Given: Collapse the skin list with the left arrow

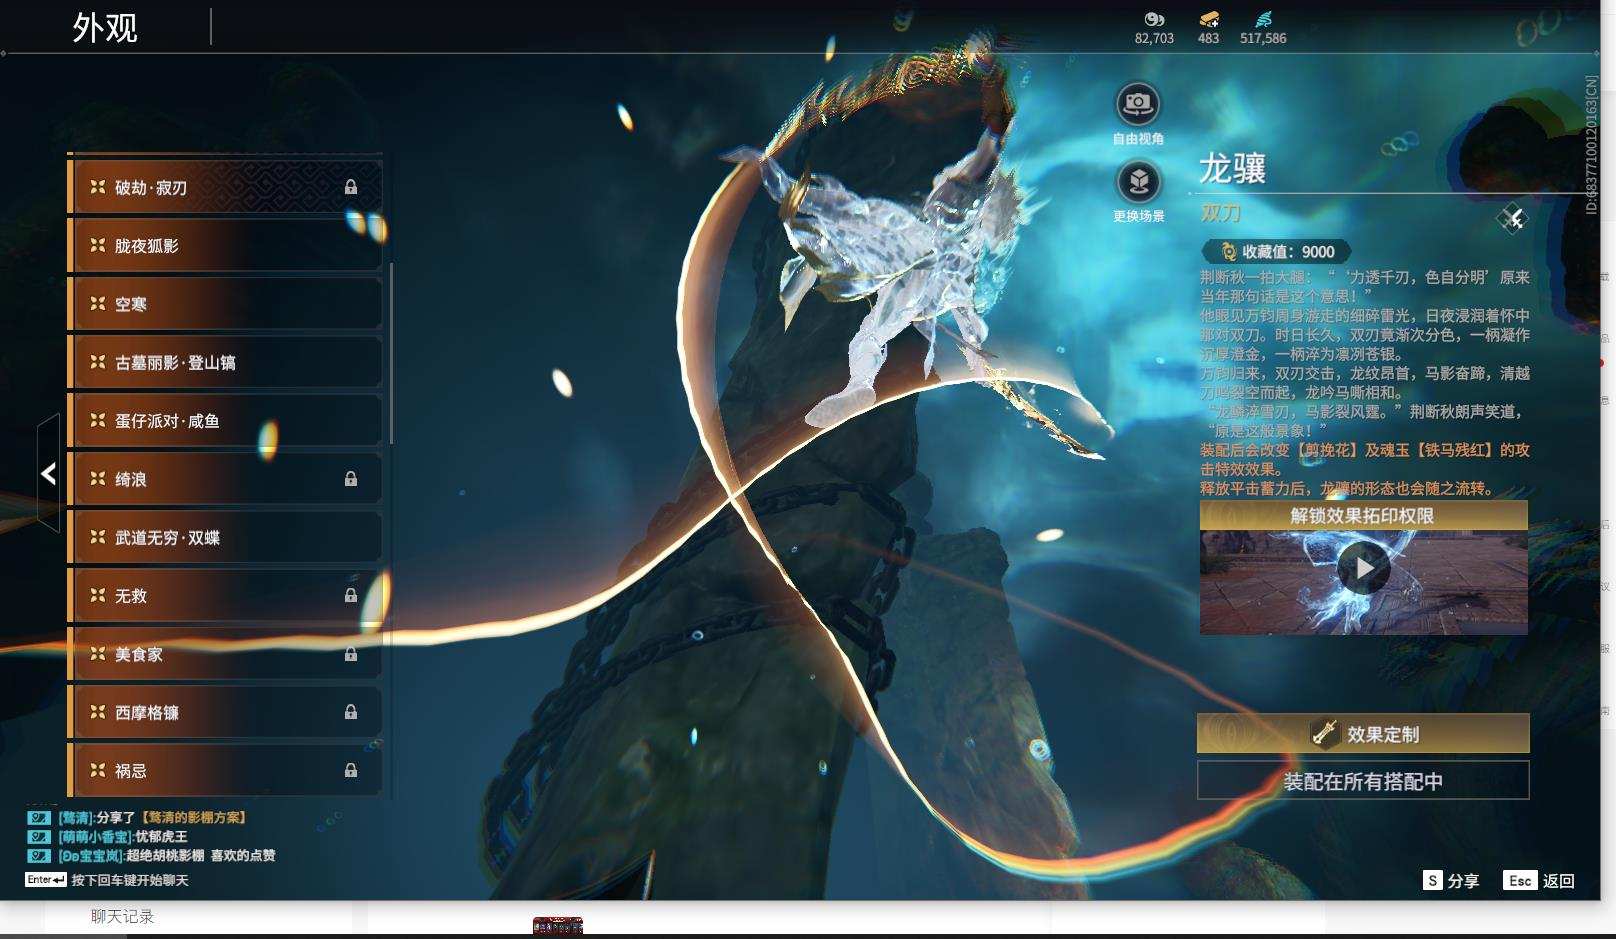Looking at the screenshot, I should pos(48,473).
